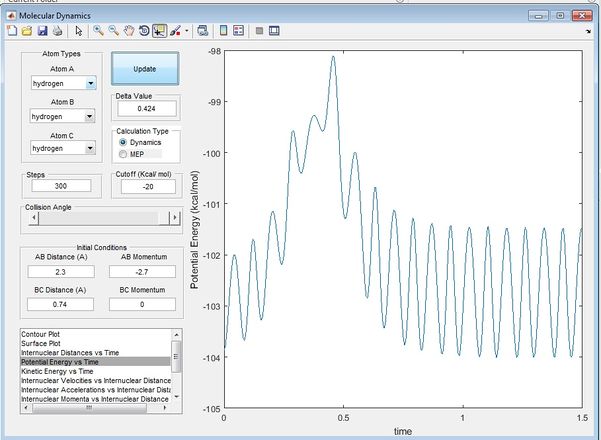The image size is (601, 440).
Task: Click the Update button
Action: (145, 69)
